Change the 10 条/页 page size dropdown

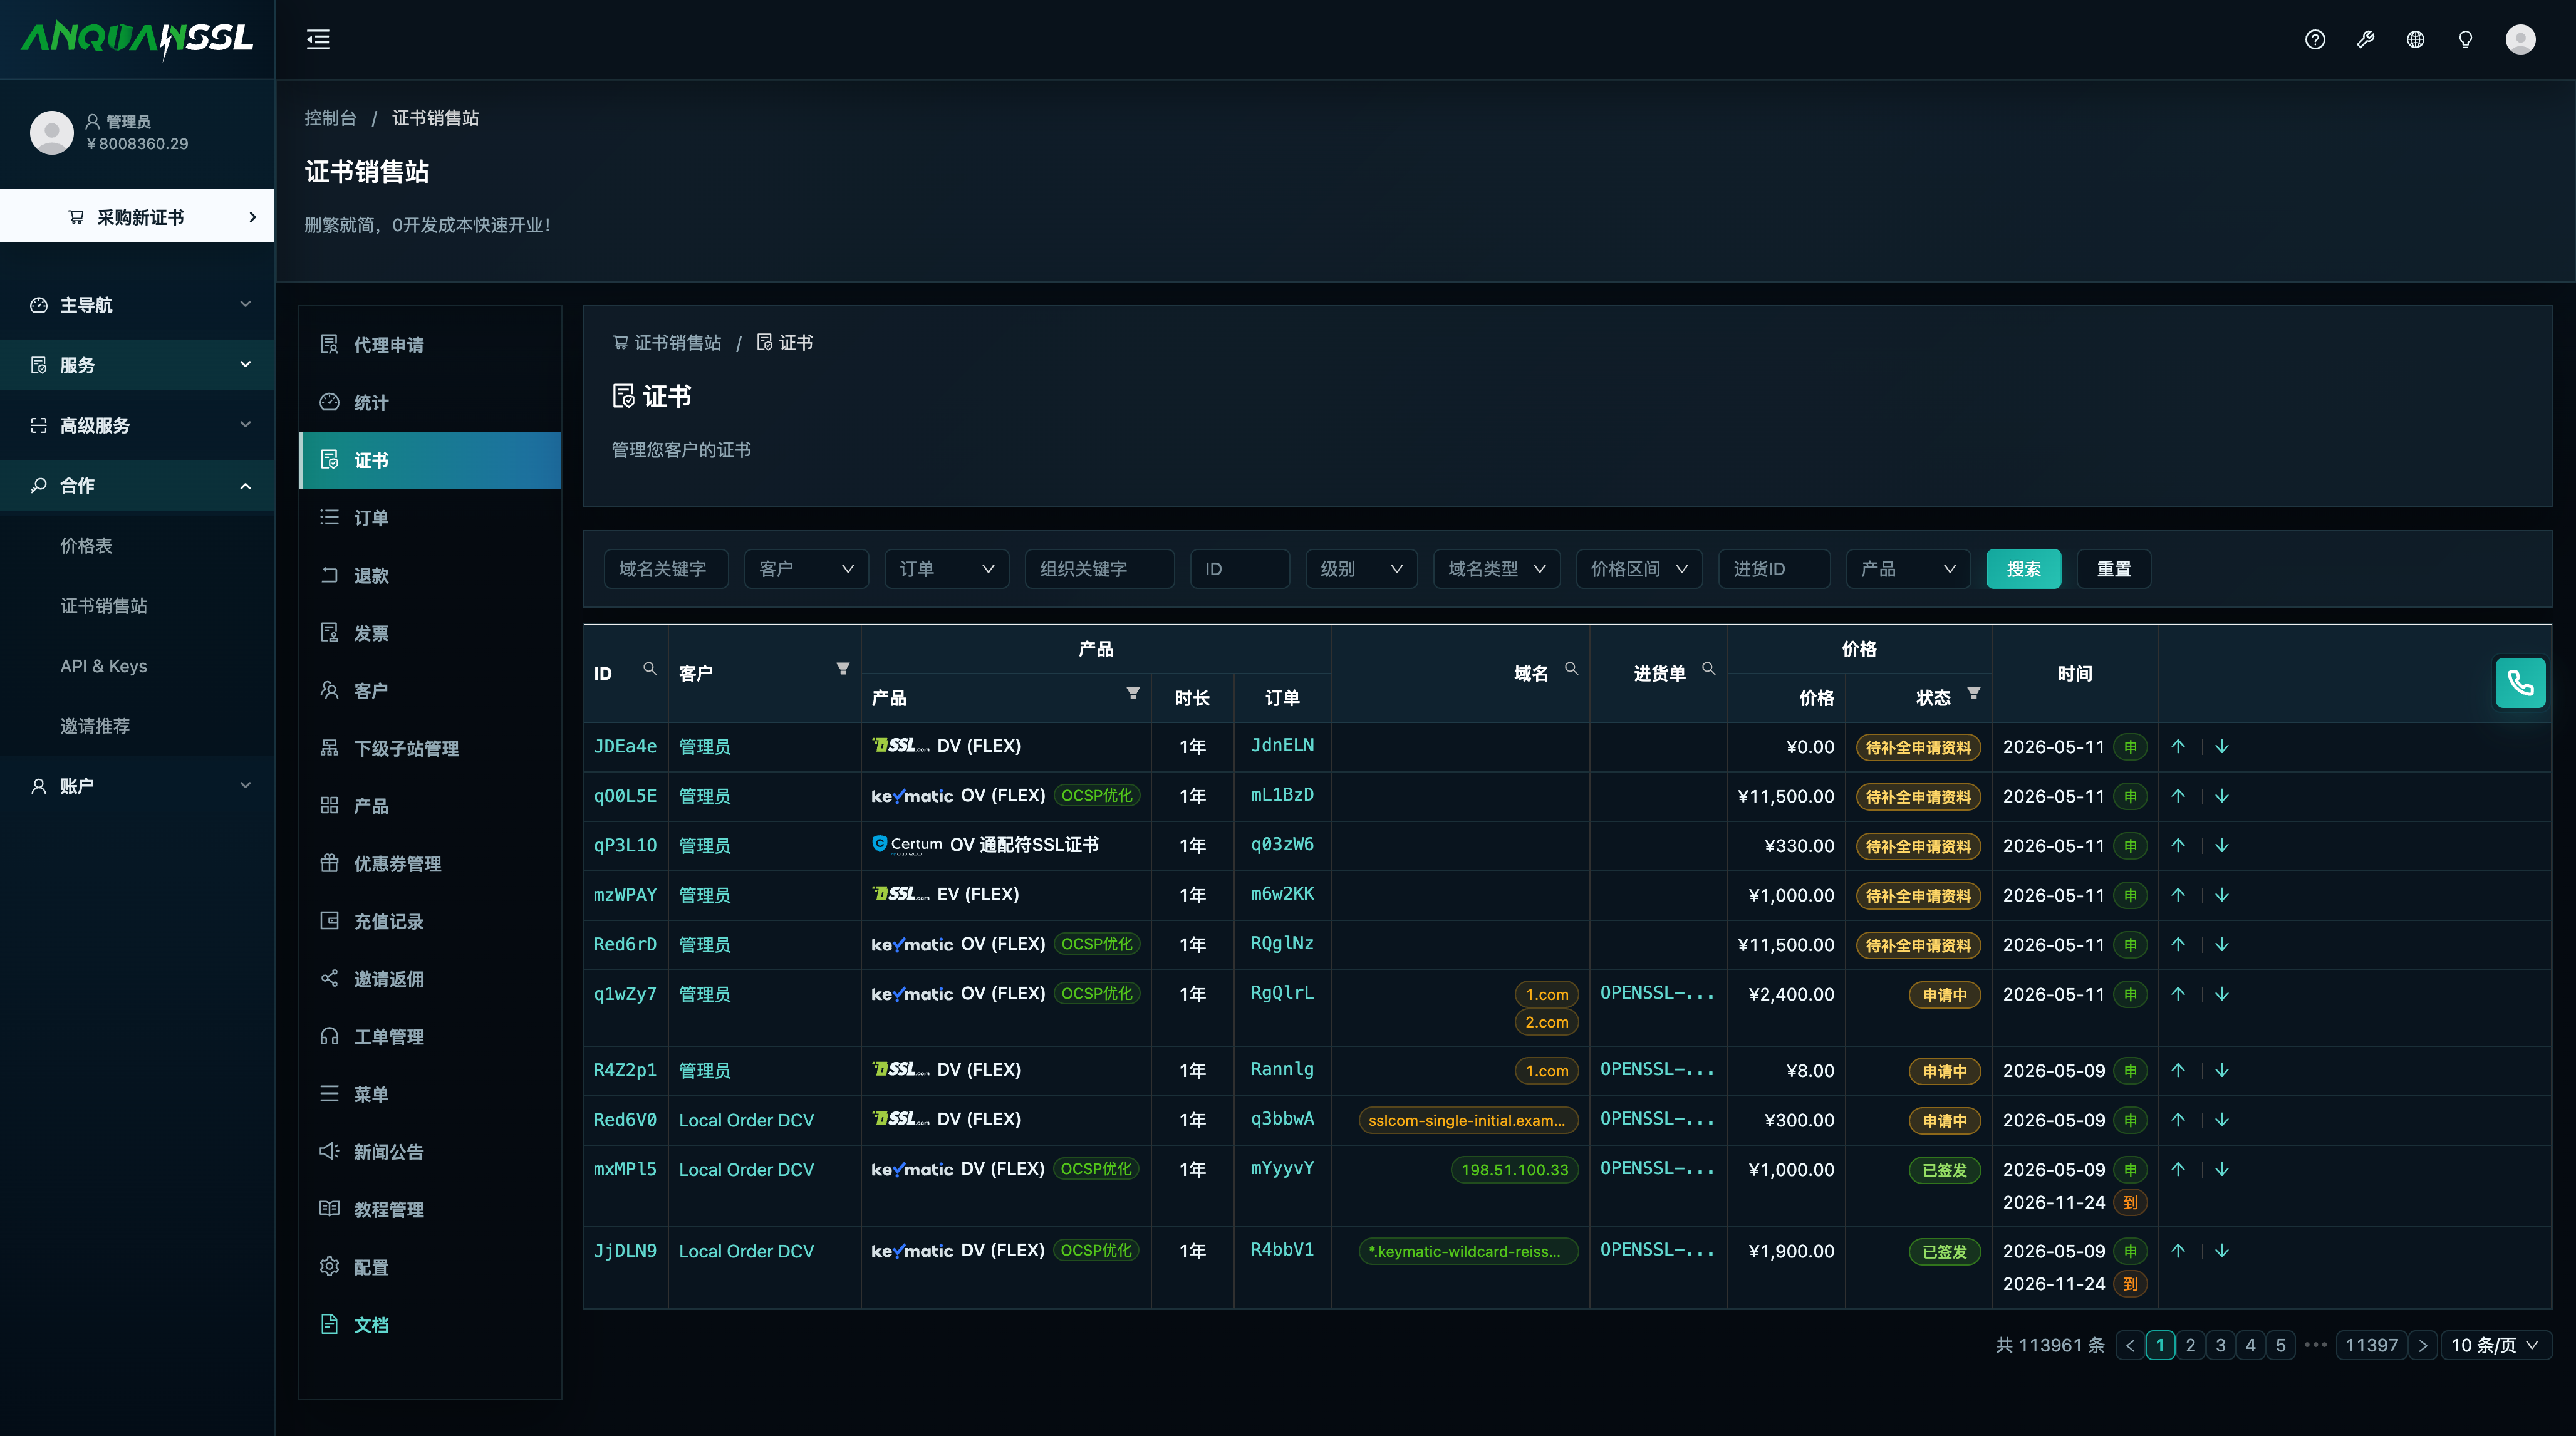point(2495,1346)
